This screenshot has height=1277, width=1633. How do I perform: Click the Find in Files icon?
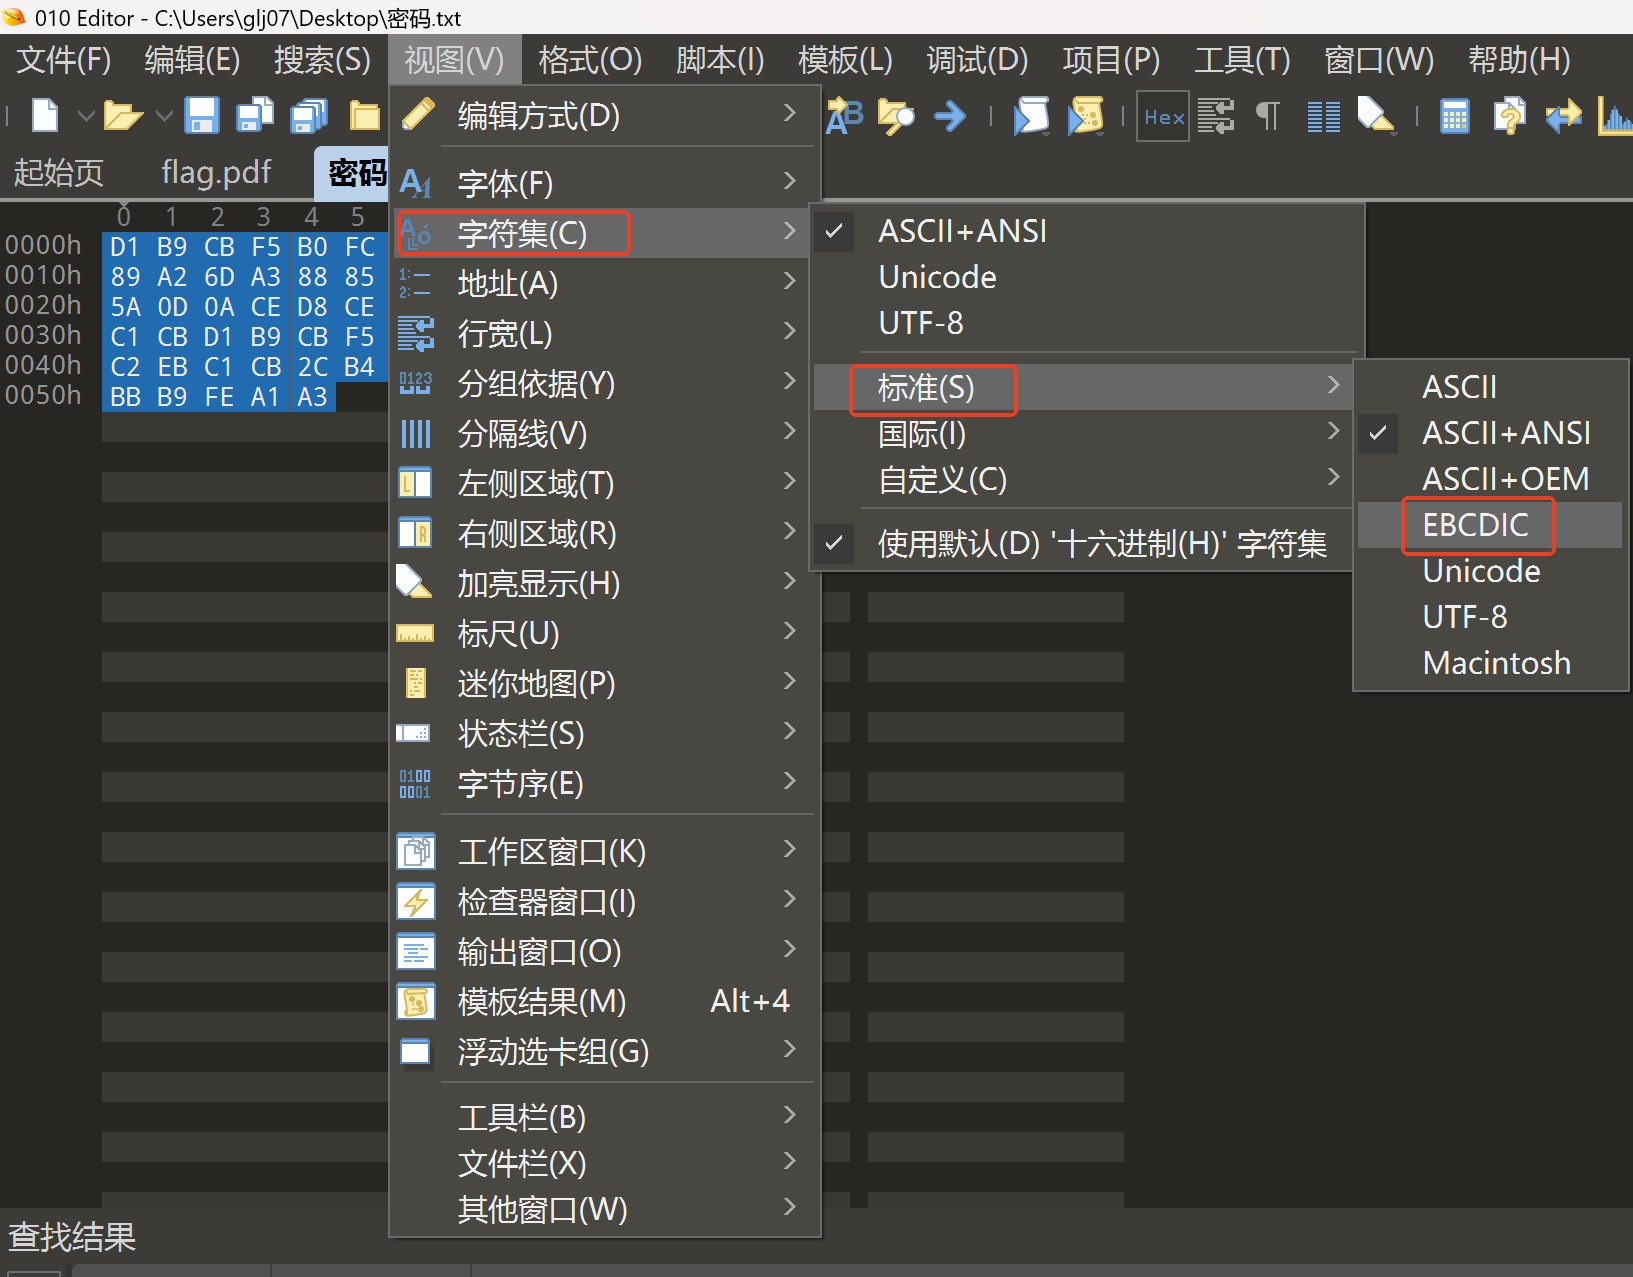(895, 117)
